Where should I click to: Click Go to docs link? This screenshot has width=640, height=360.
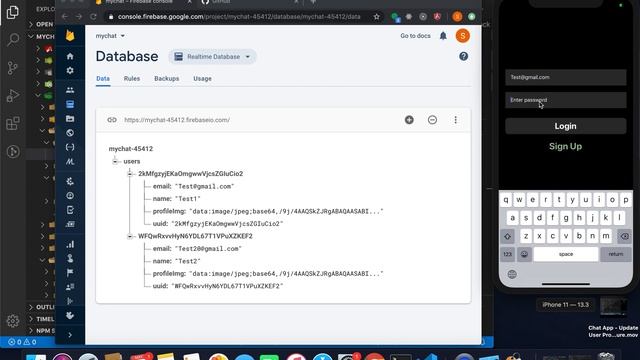click(x=415, y=36)
